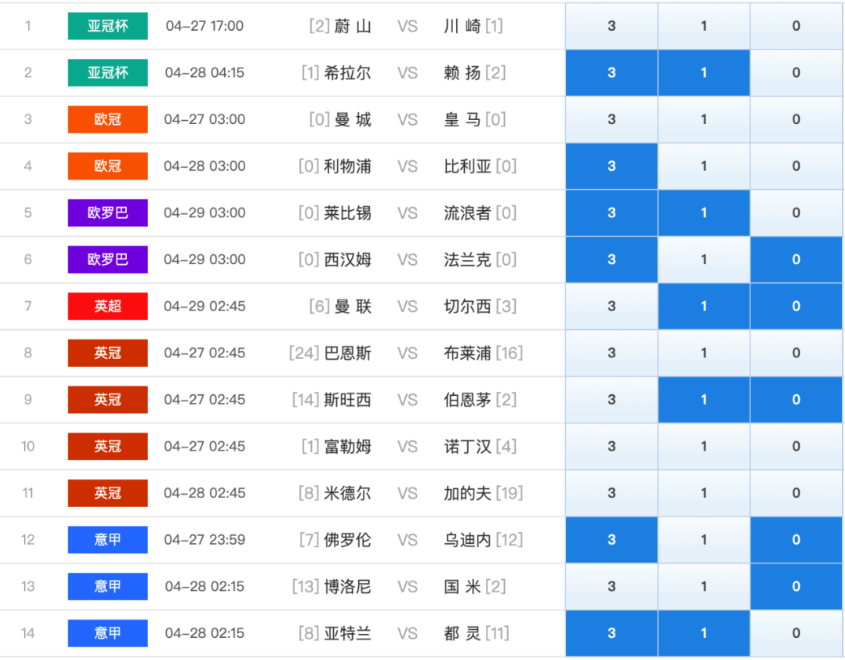
Task: Deselect loss (0) for 斯旺西 vs 伯恩茅
Action: 796,399
